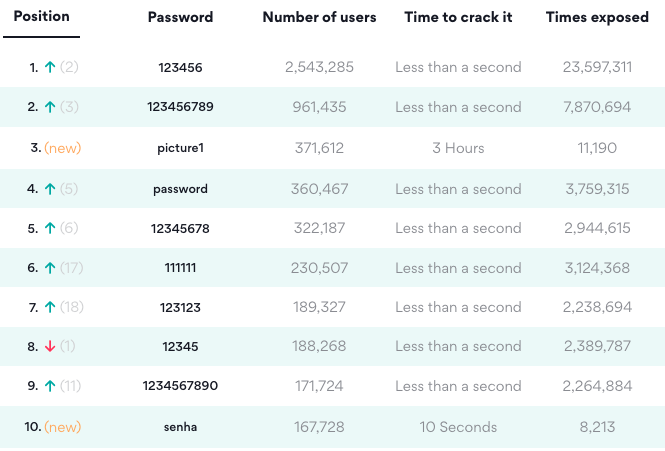Viewport: 665px width, 451px height.
Task: Select the picture1 password cell
Action: 180,148
